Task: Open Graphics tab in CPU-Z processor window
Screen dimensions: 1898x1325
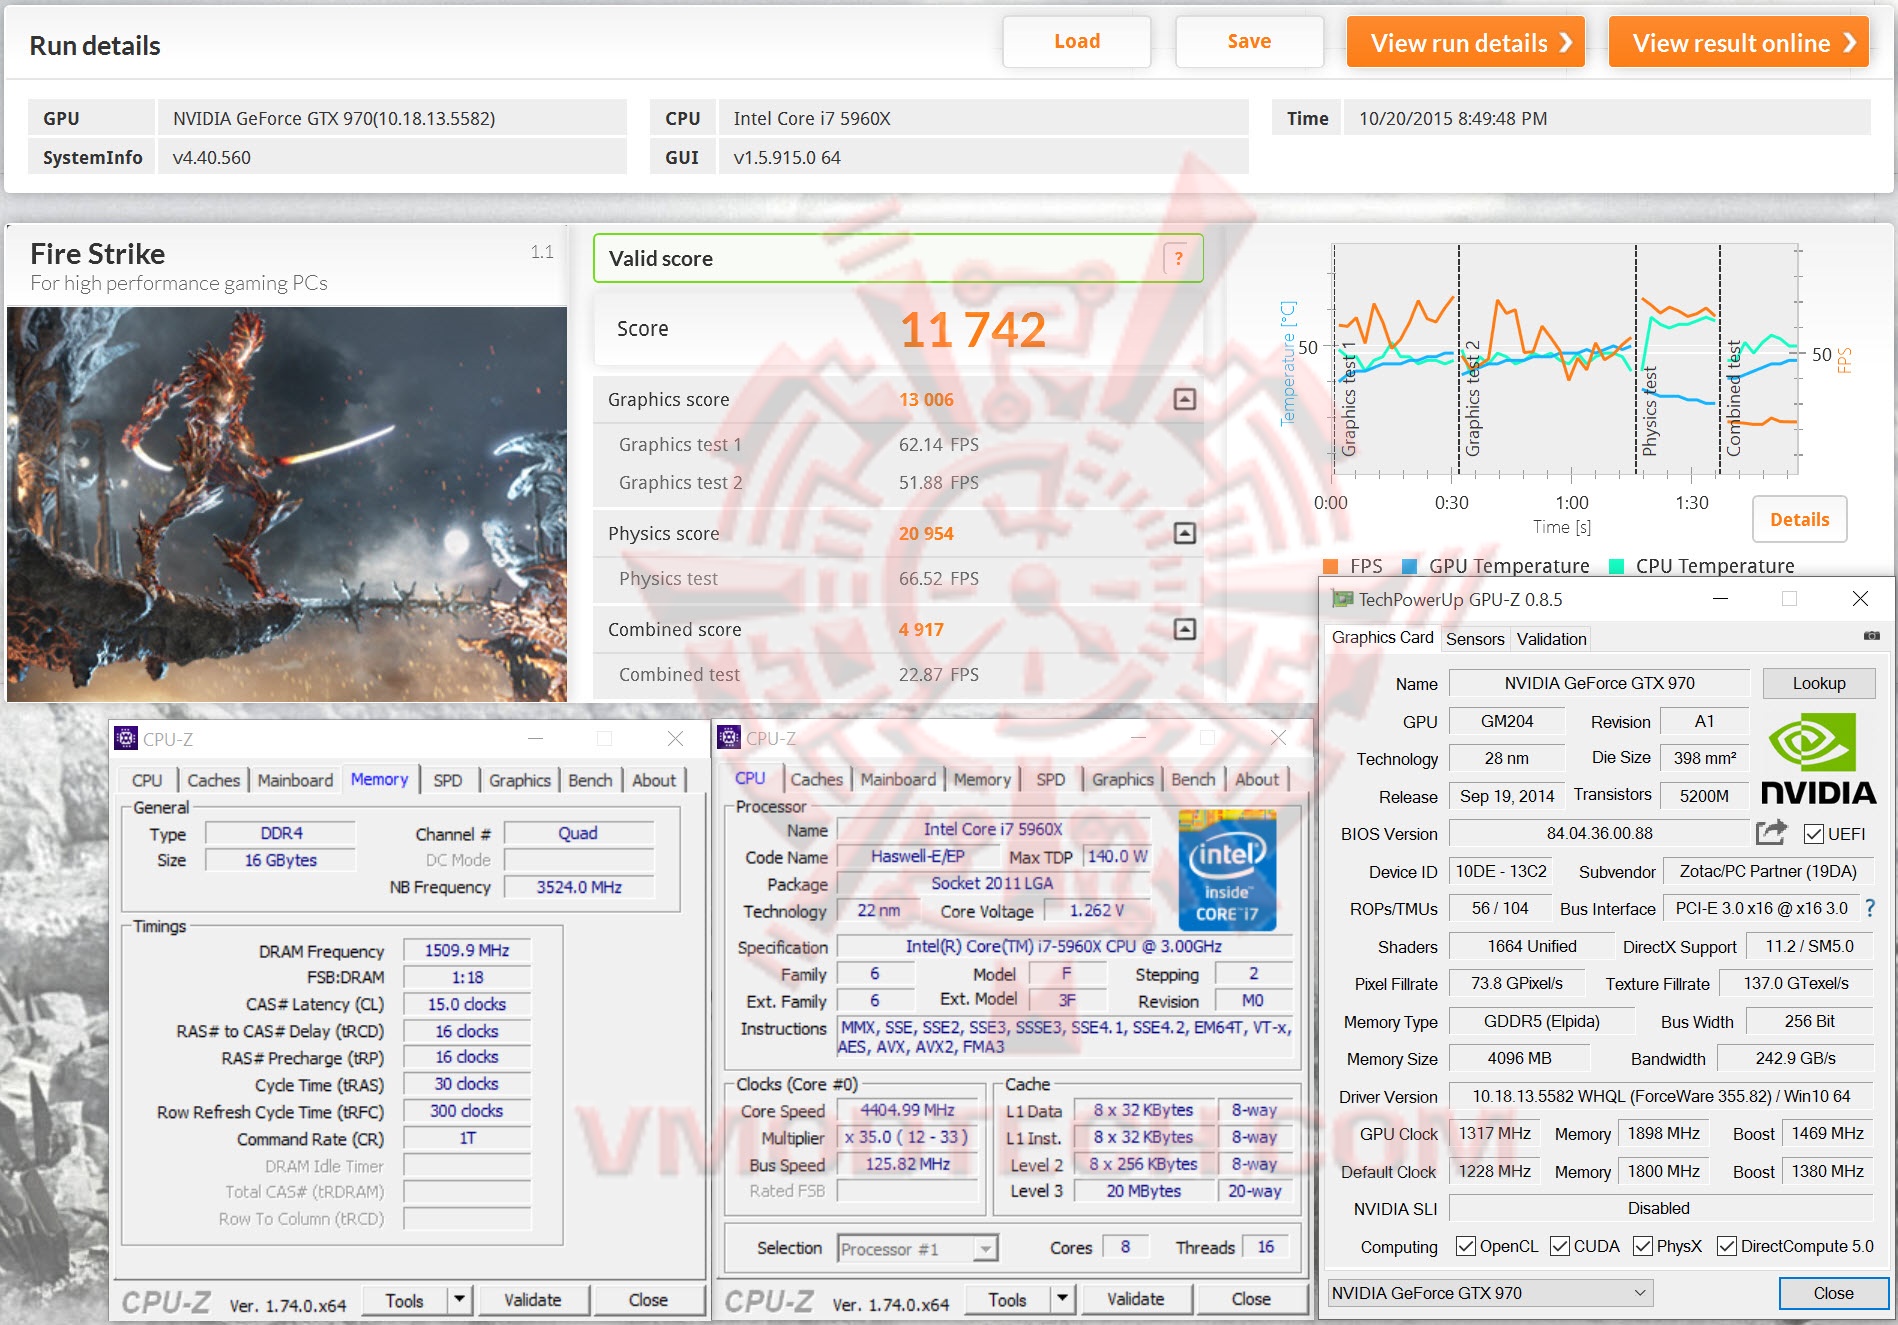Action: coord(1123,779)
